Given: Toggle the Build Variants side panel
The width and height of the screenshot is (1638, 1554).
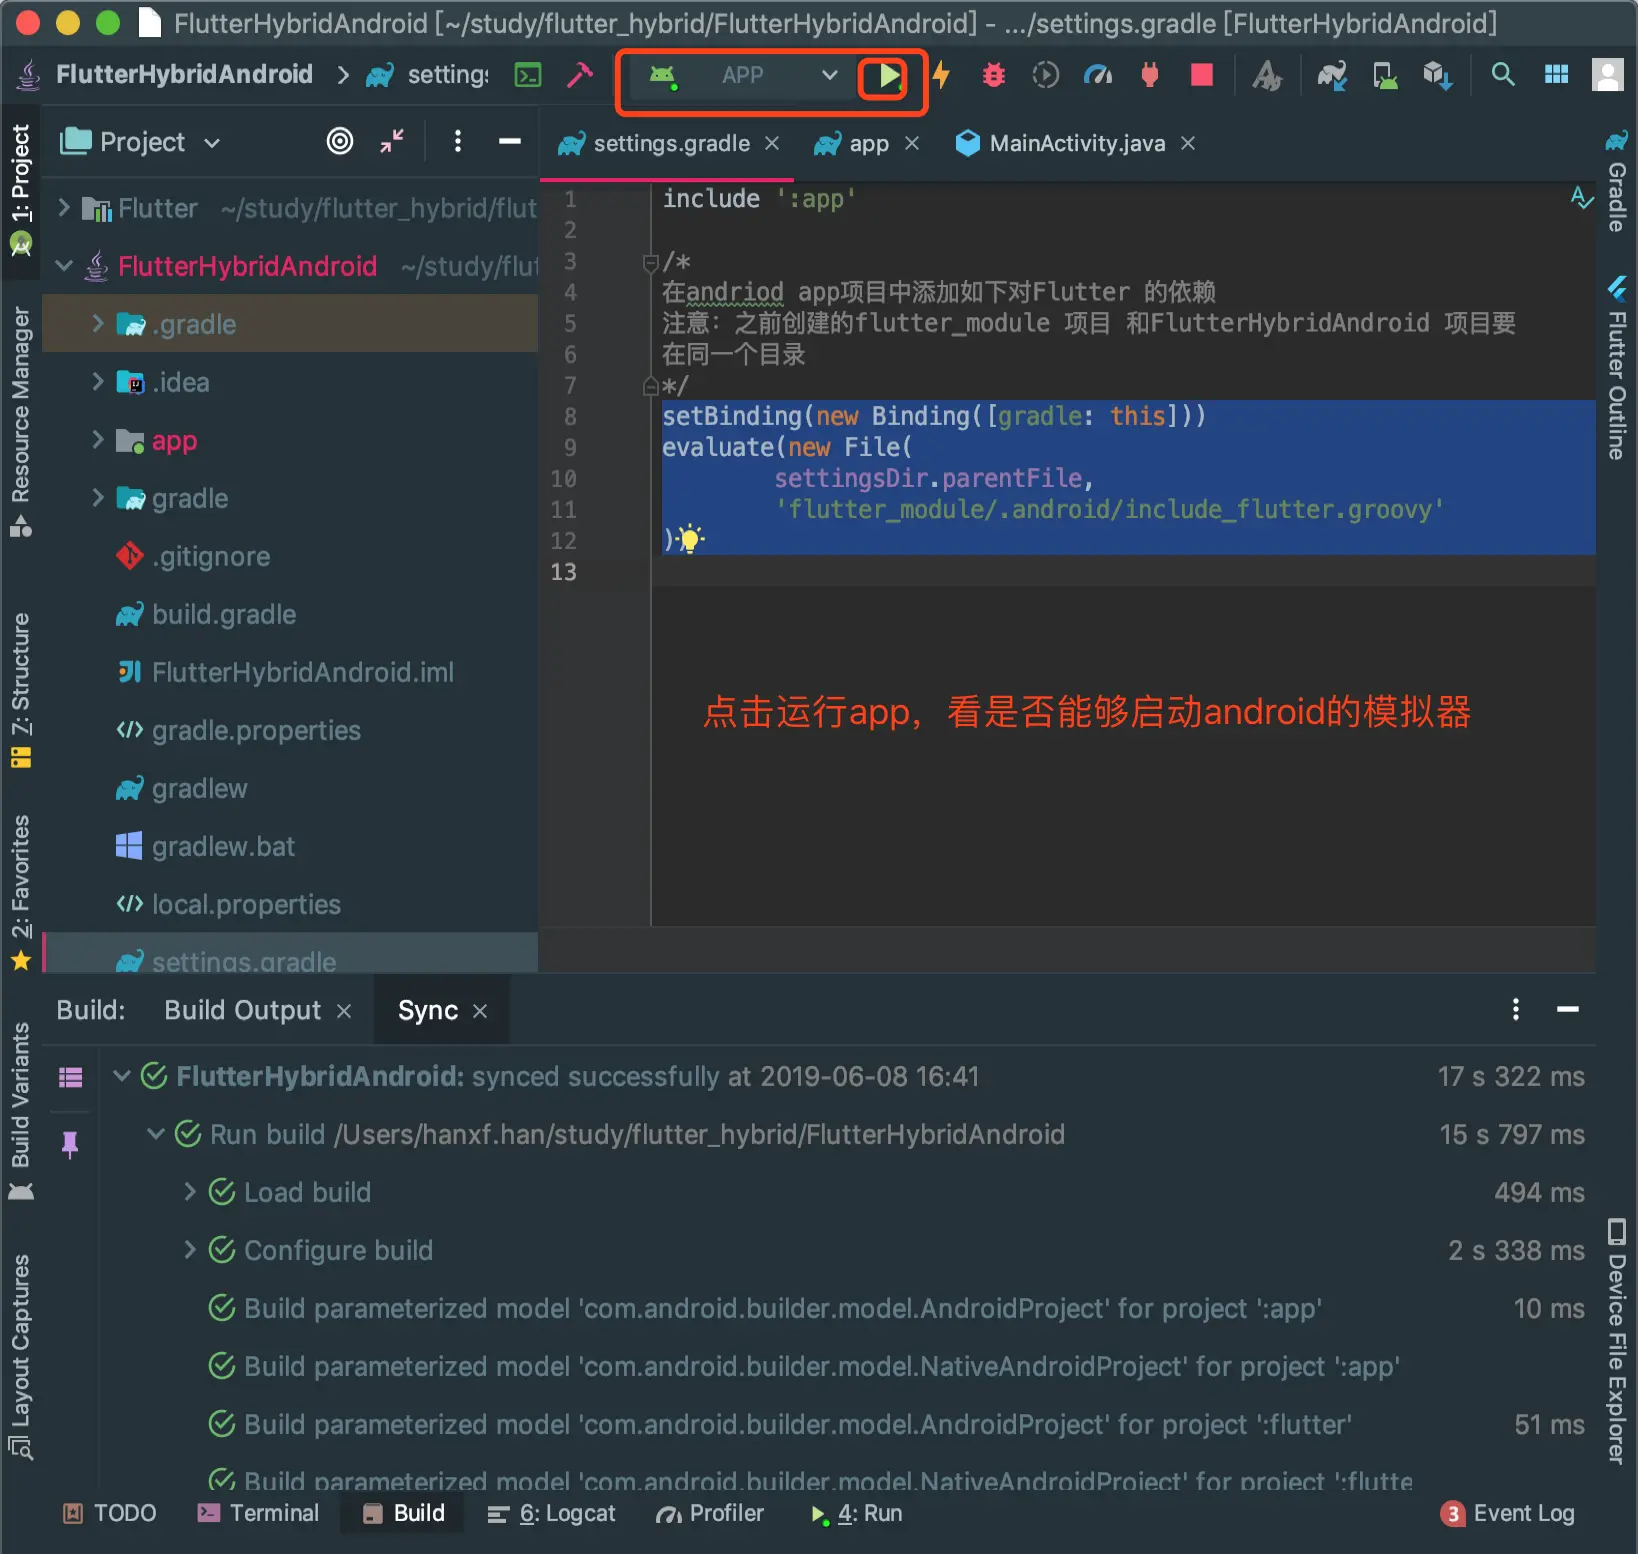Looking at the screenshot, I should [20, 1111].
